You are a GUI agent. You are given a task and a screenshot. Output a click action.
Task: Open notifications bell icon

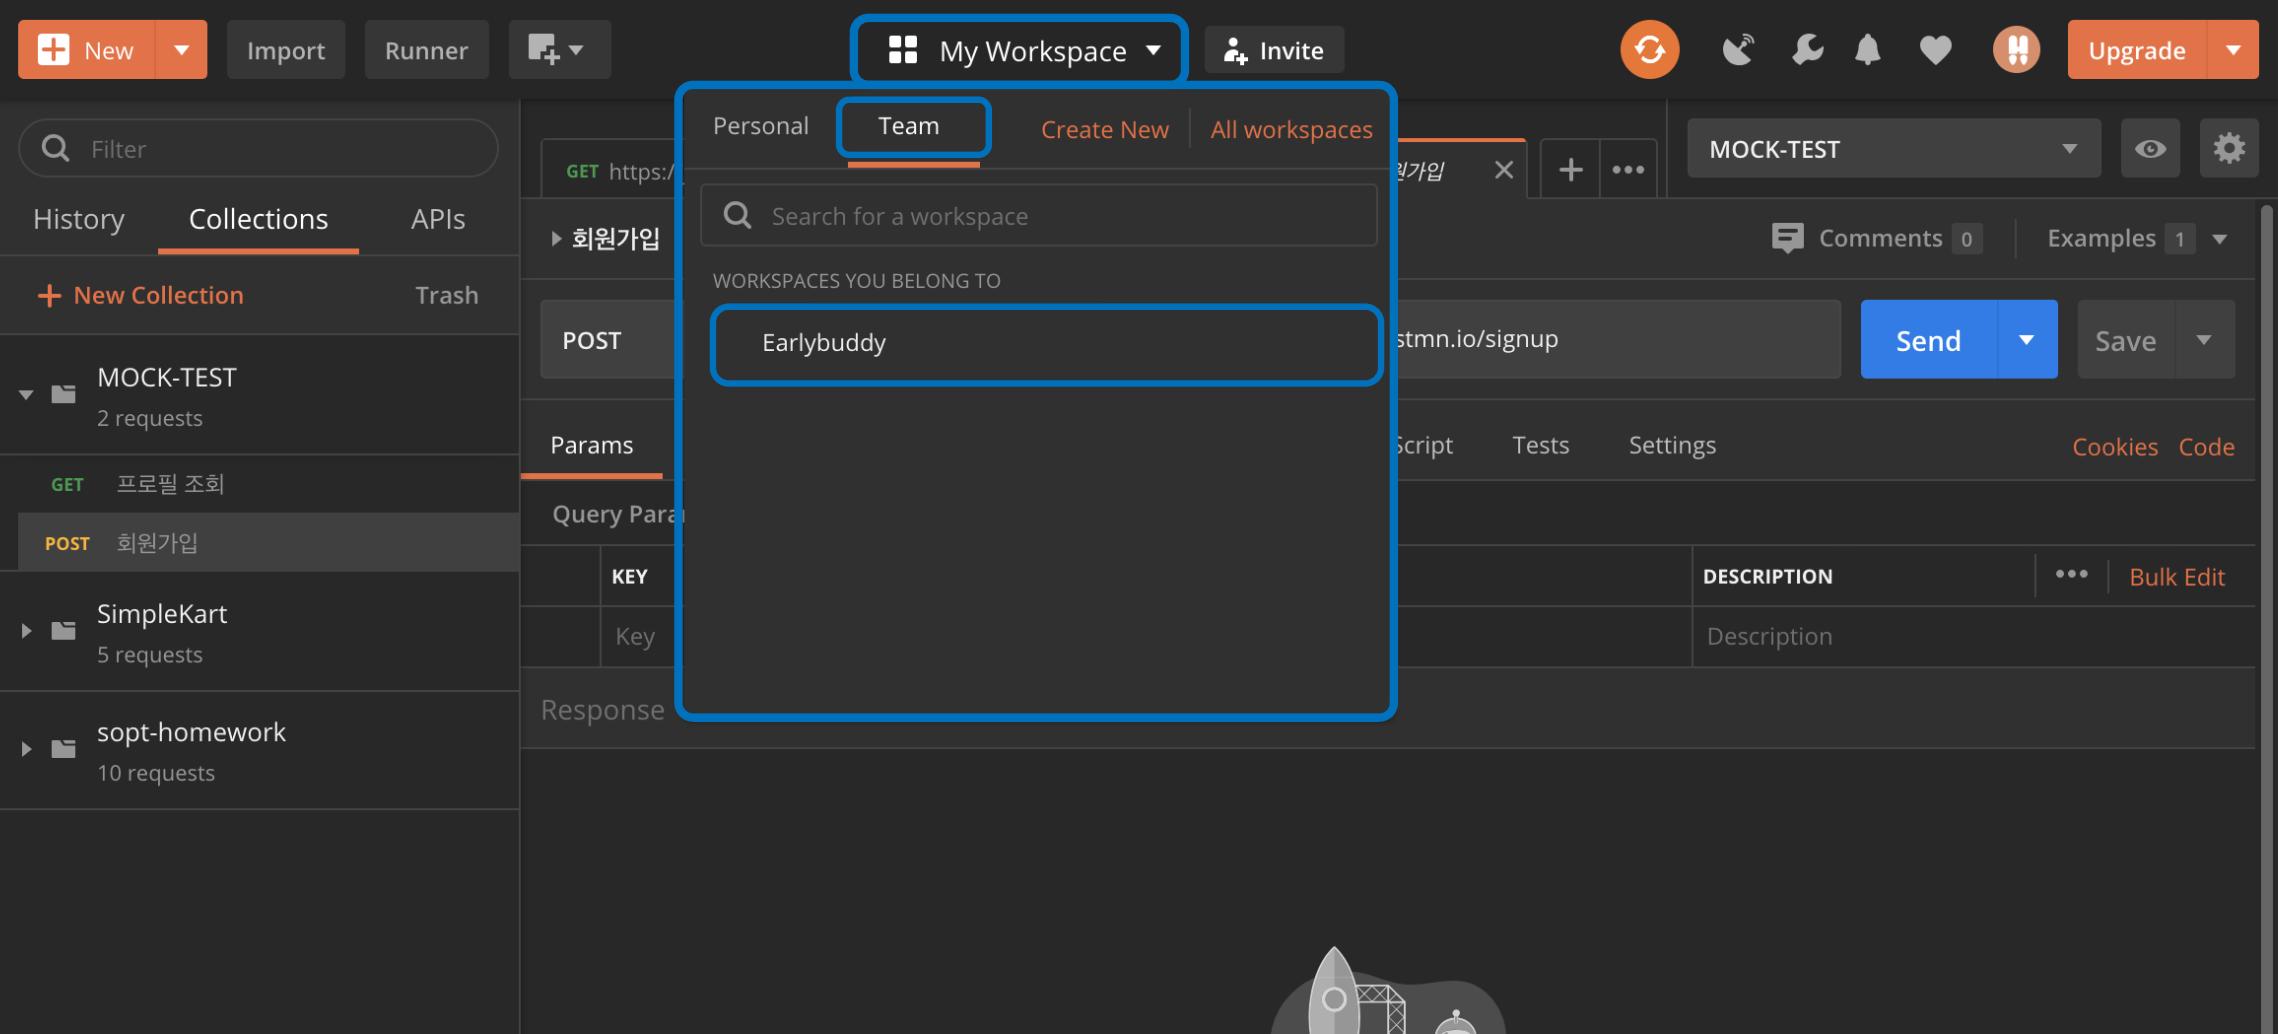coord(1867,49)
